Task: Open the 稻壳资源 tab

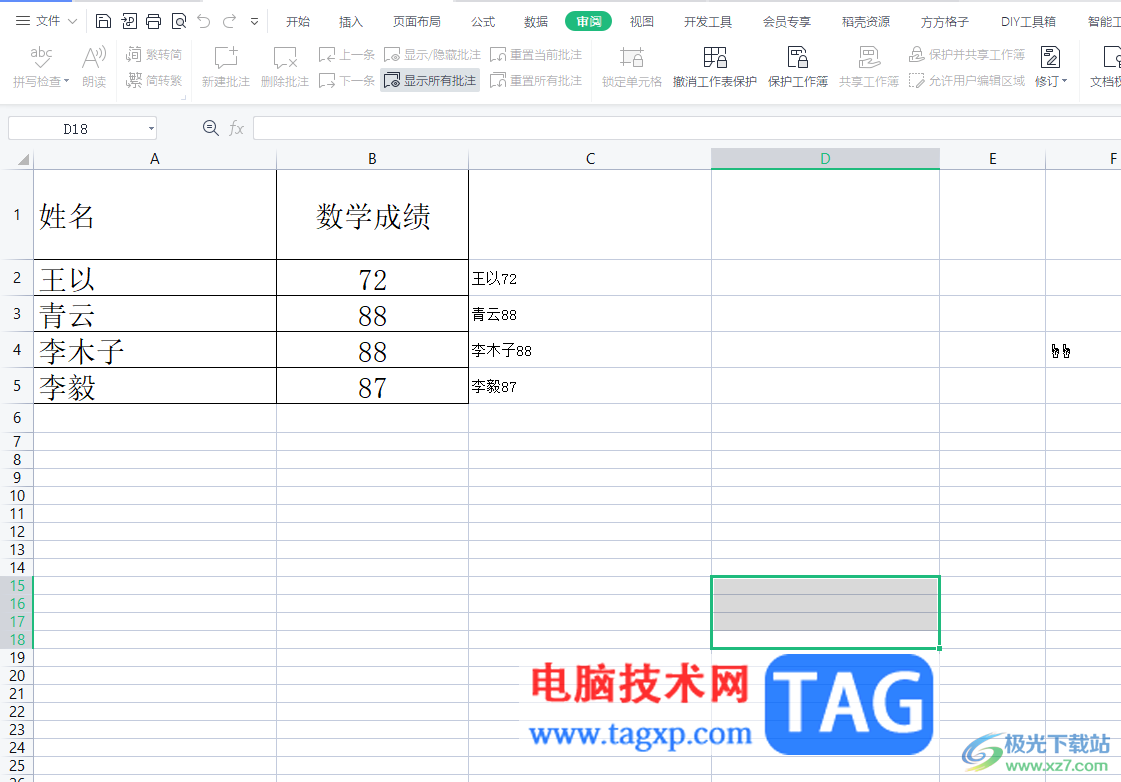Action: [x=866, y=21]
